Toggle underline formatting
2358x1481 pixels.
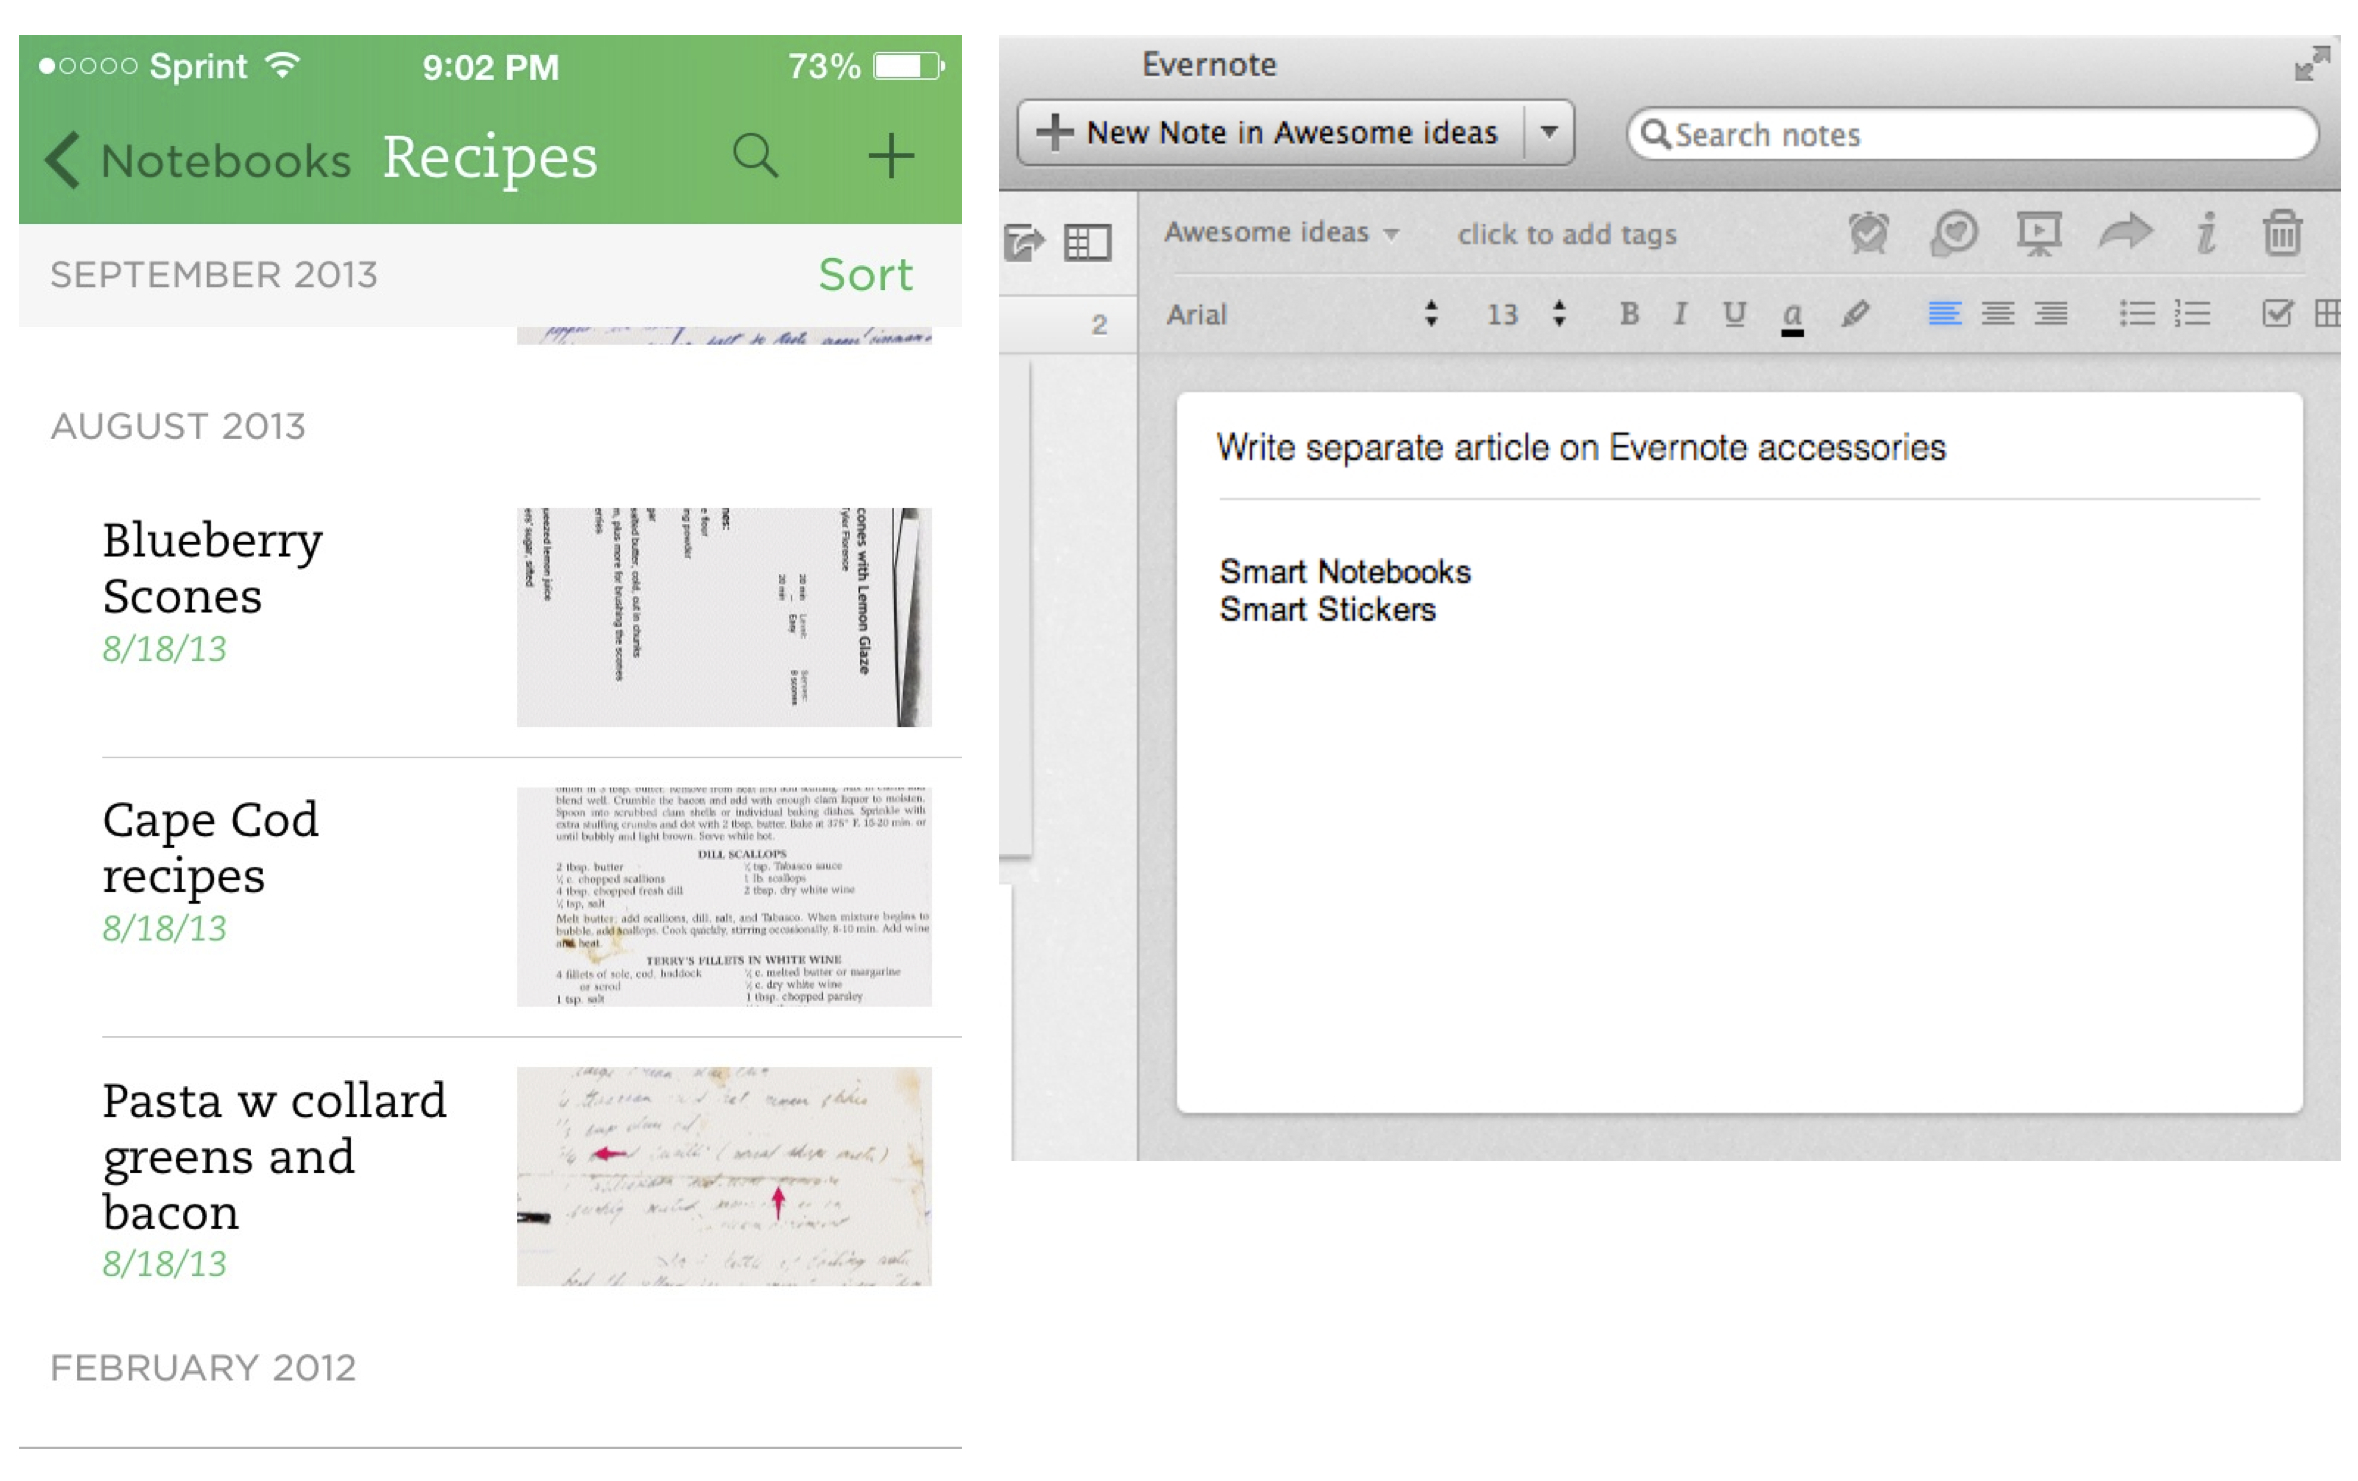[x=1734, y=314]
